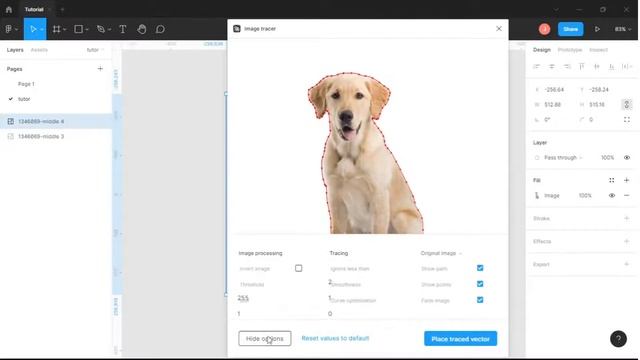This screenshot has height=360, width=640.
Task: Open fill styles grid icon
Action: (611, 180)
